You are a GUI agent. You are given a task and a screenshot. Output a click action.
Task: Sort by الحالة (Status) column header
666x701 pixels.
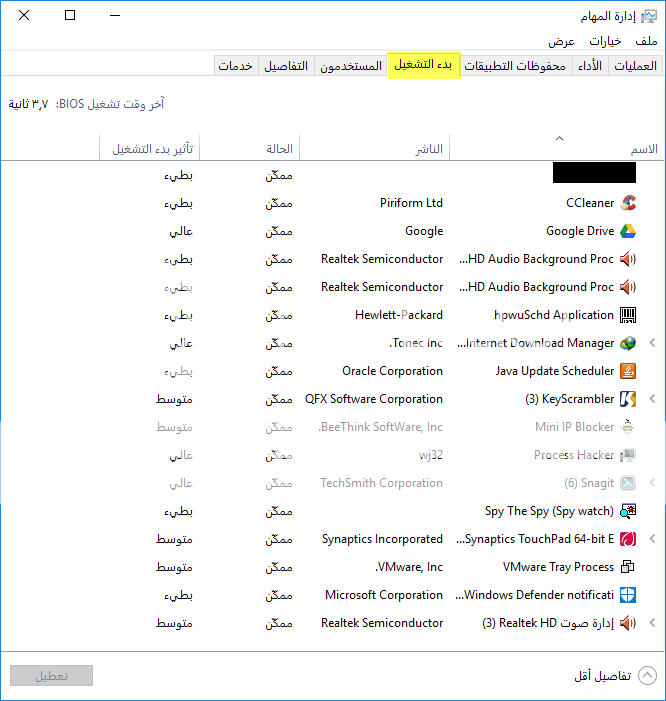tap(249, 147)
